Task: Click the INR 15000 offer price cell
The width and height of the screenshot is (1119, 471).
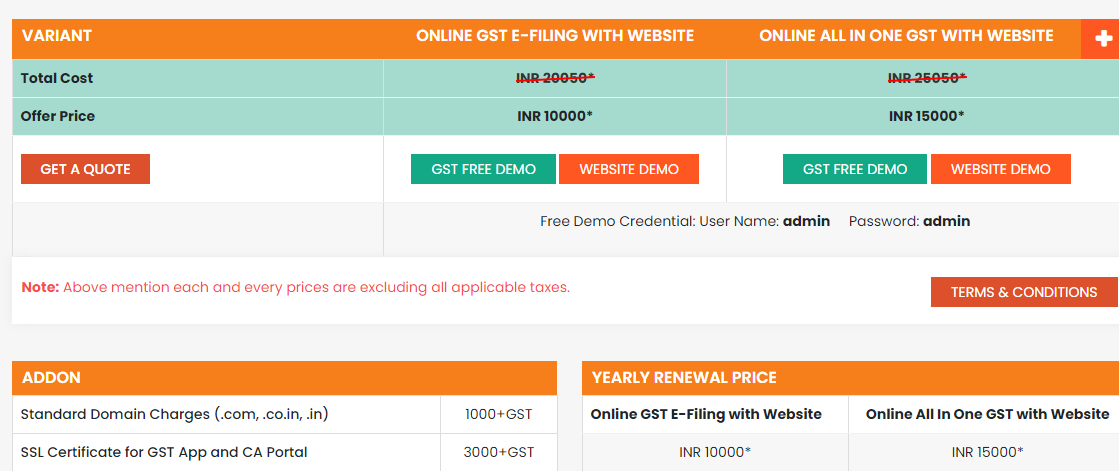Action: tap(926, 116)
